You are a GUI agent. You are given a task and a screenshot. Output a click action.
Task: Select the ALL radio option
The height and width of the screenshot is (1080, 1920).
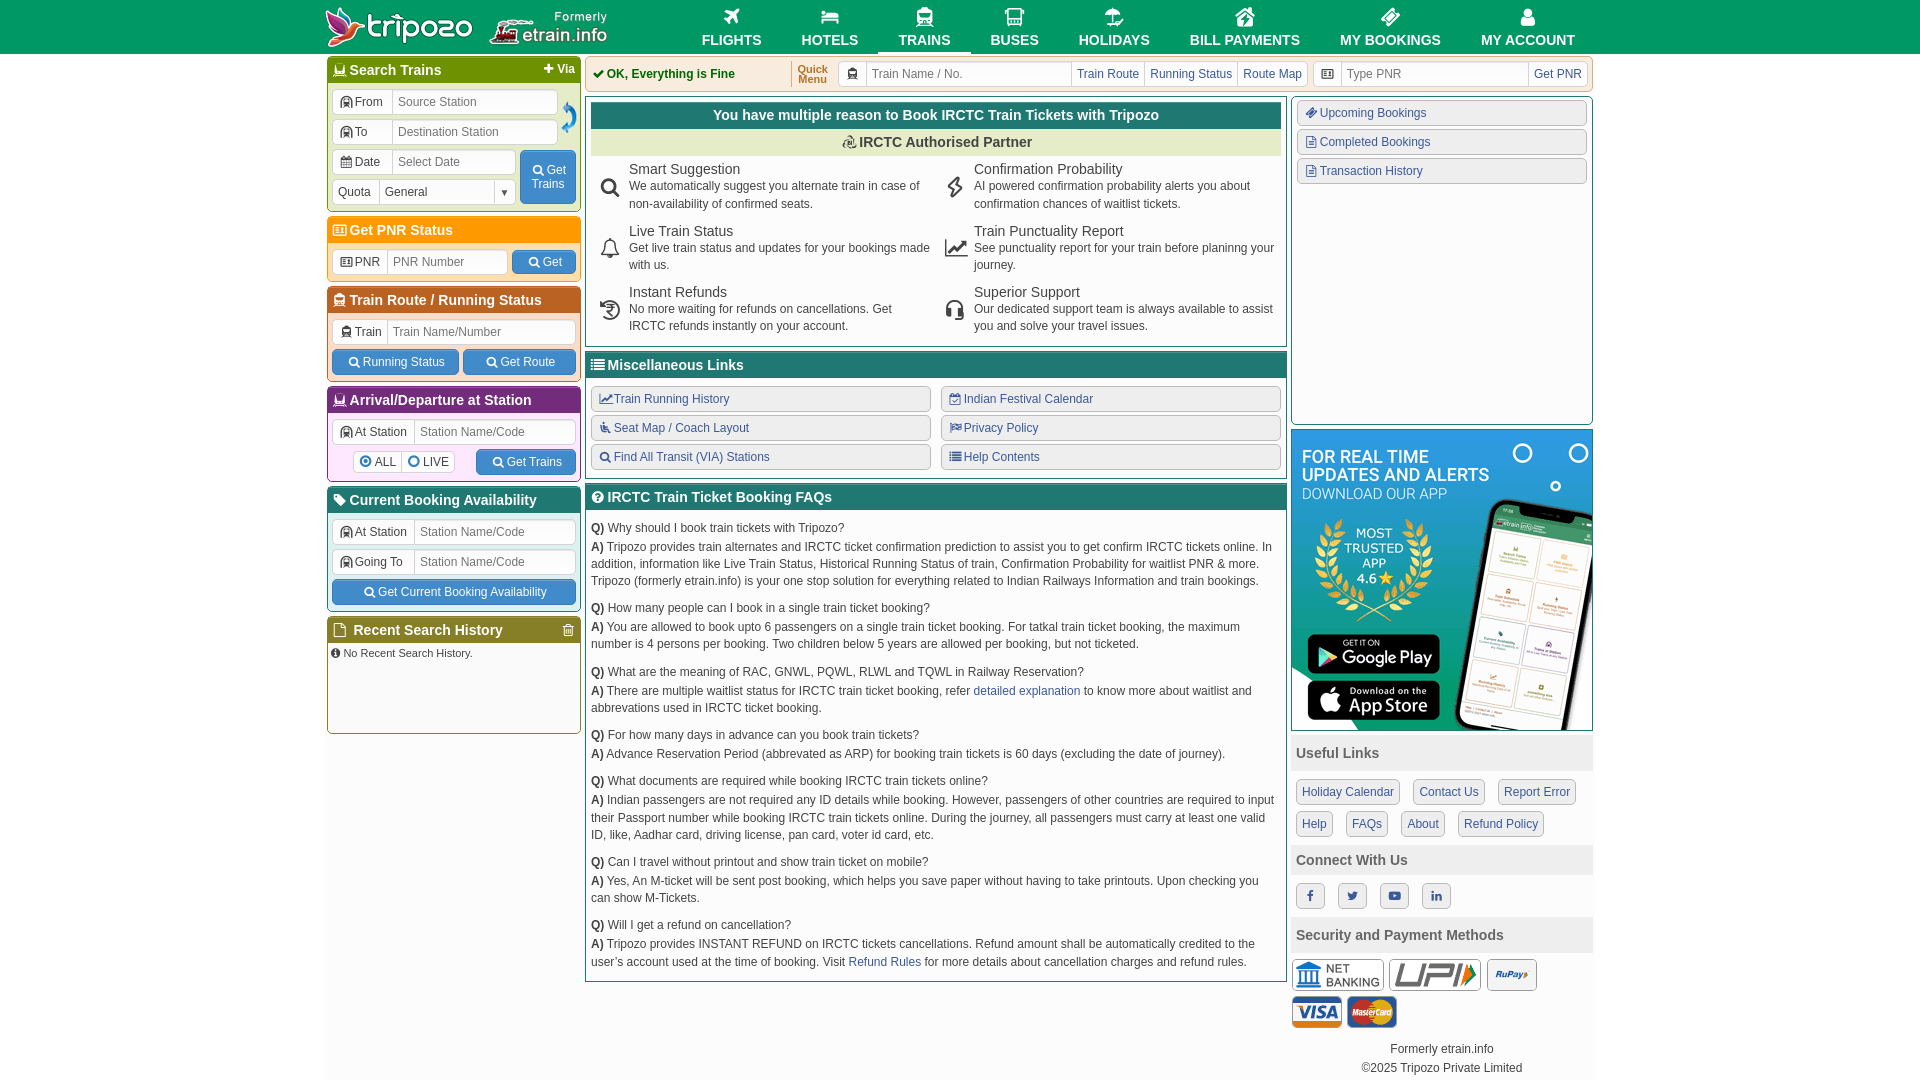377,462
